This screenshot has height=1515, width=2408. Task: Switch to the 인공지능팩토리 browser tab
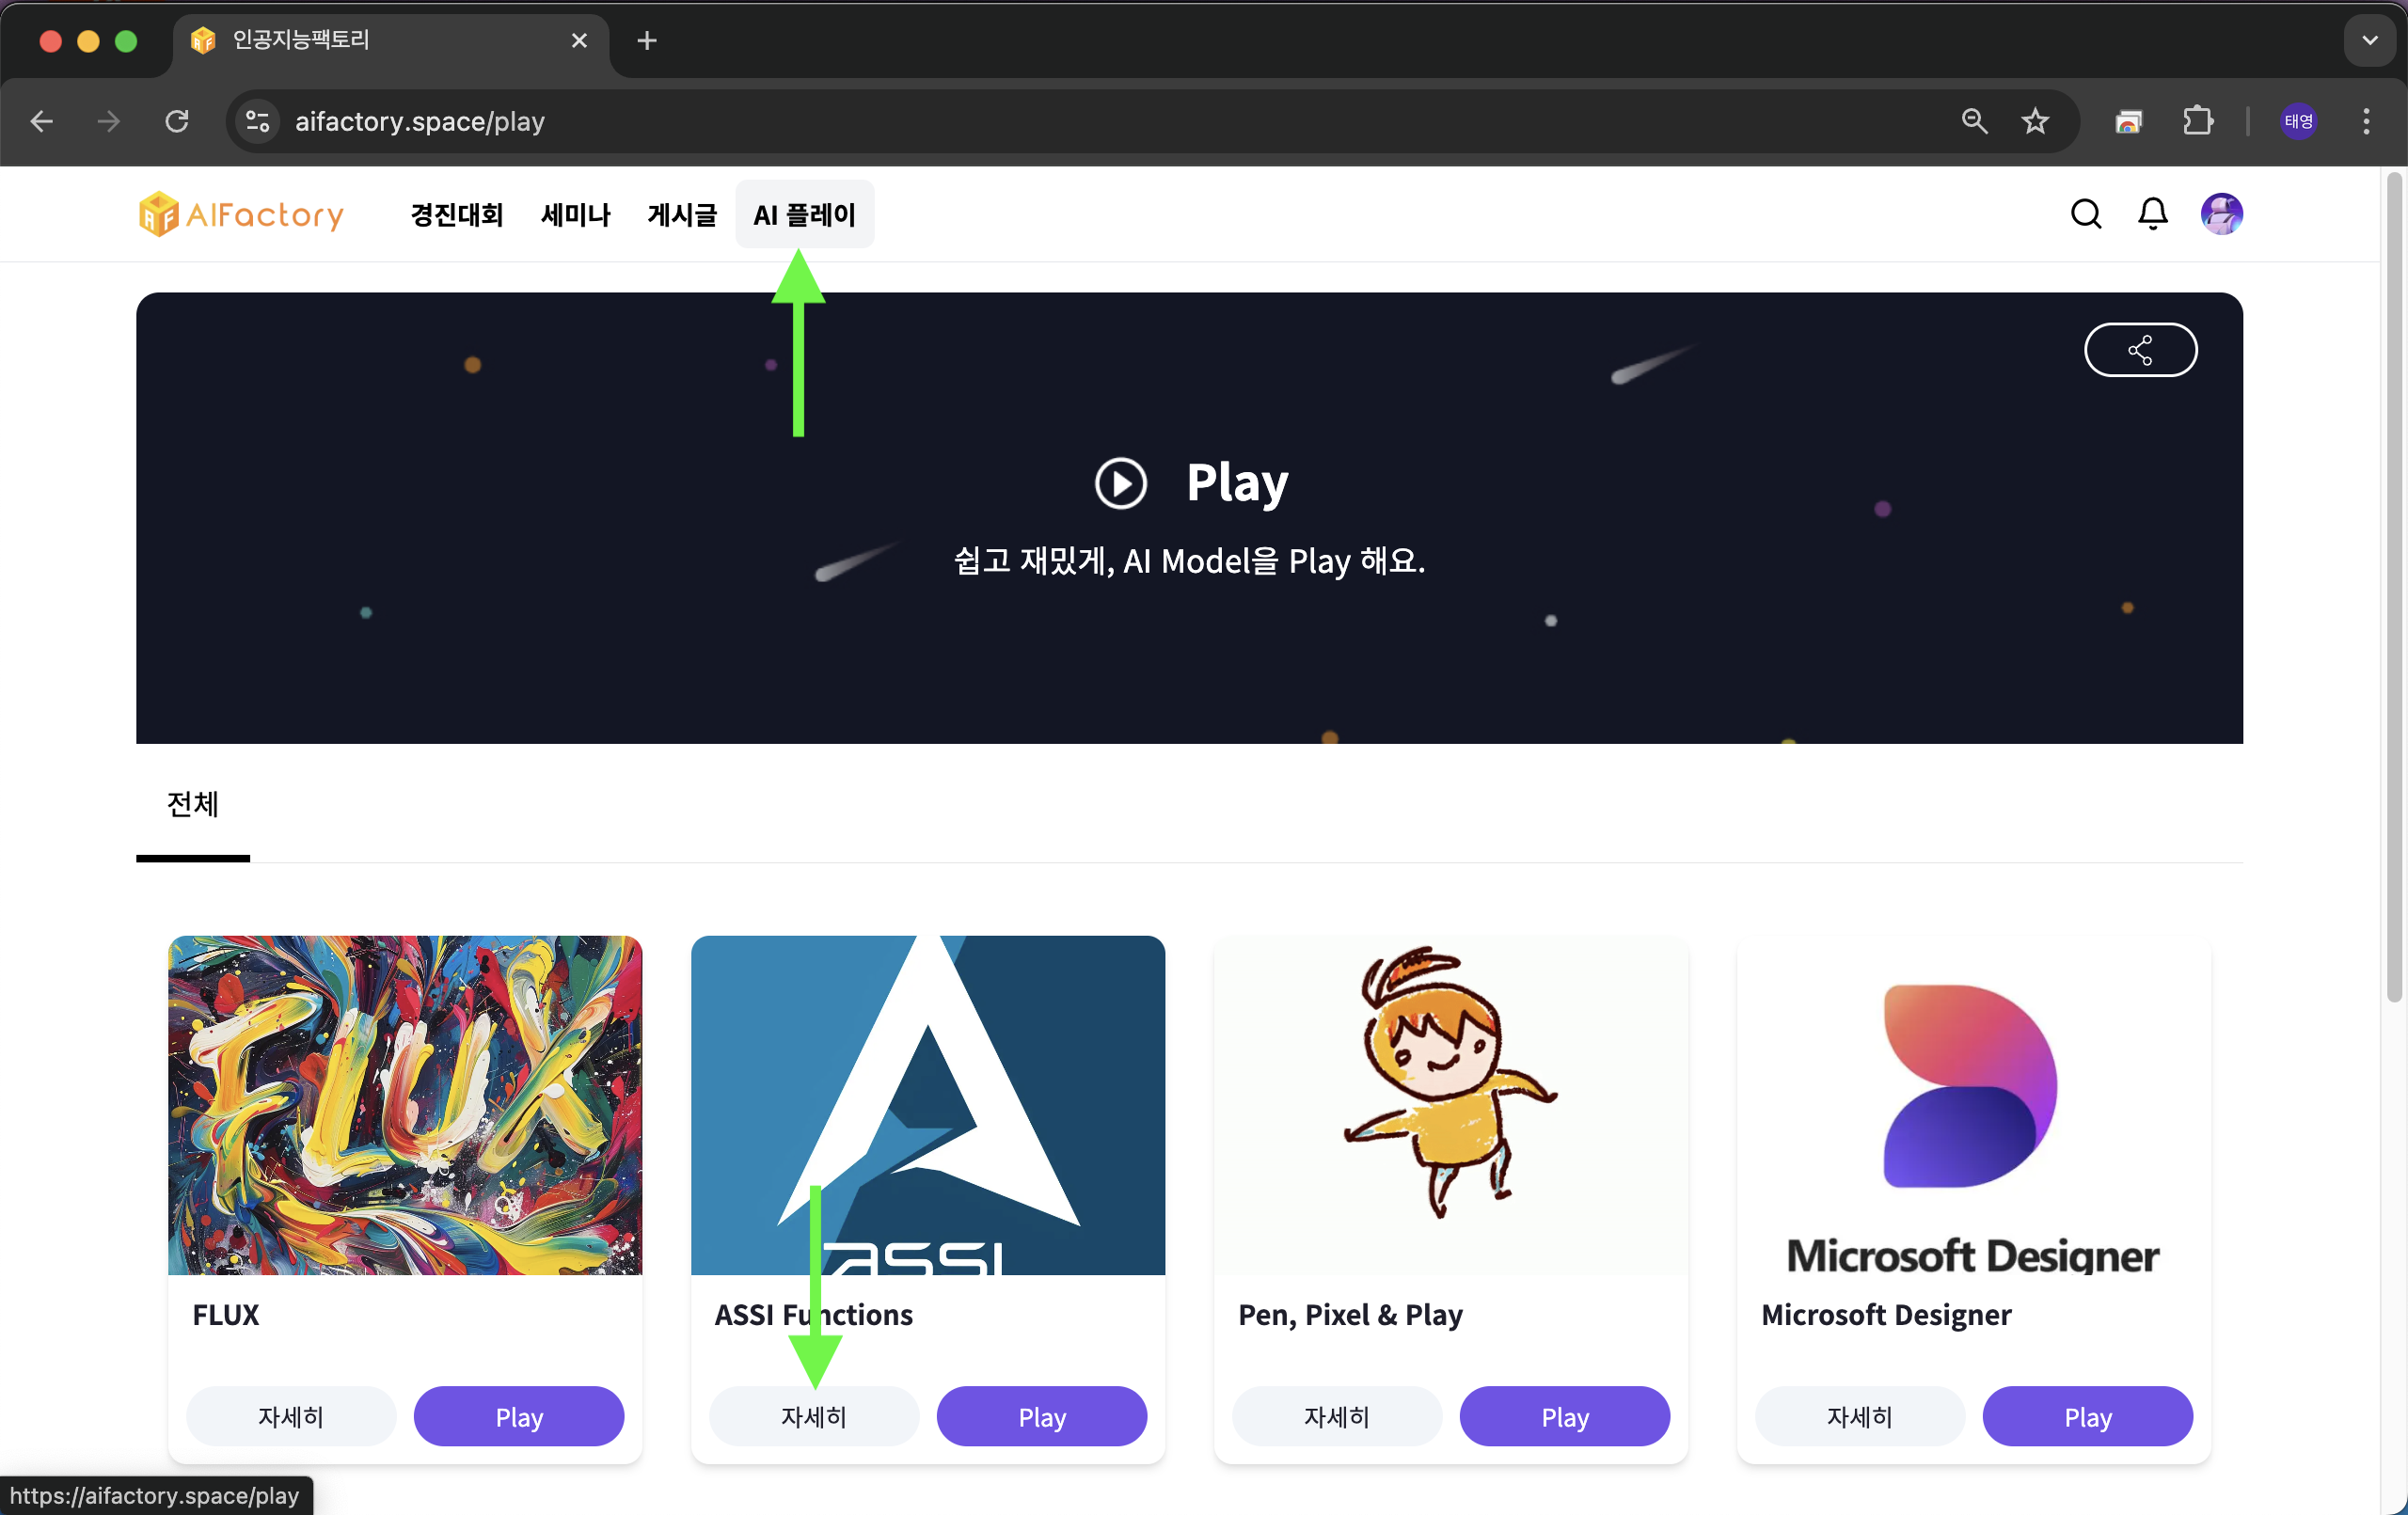(390, 41)
